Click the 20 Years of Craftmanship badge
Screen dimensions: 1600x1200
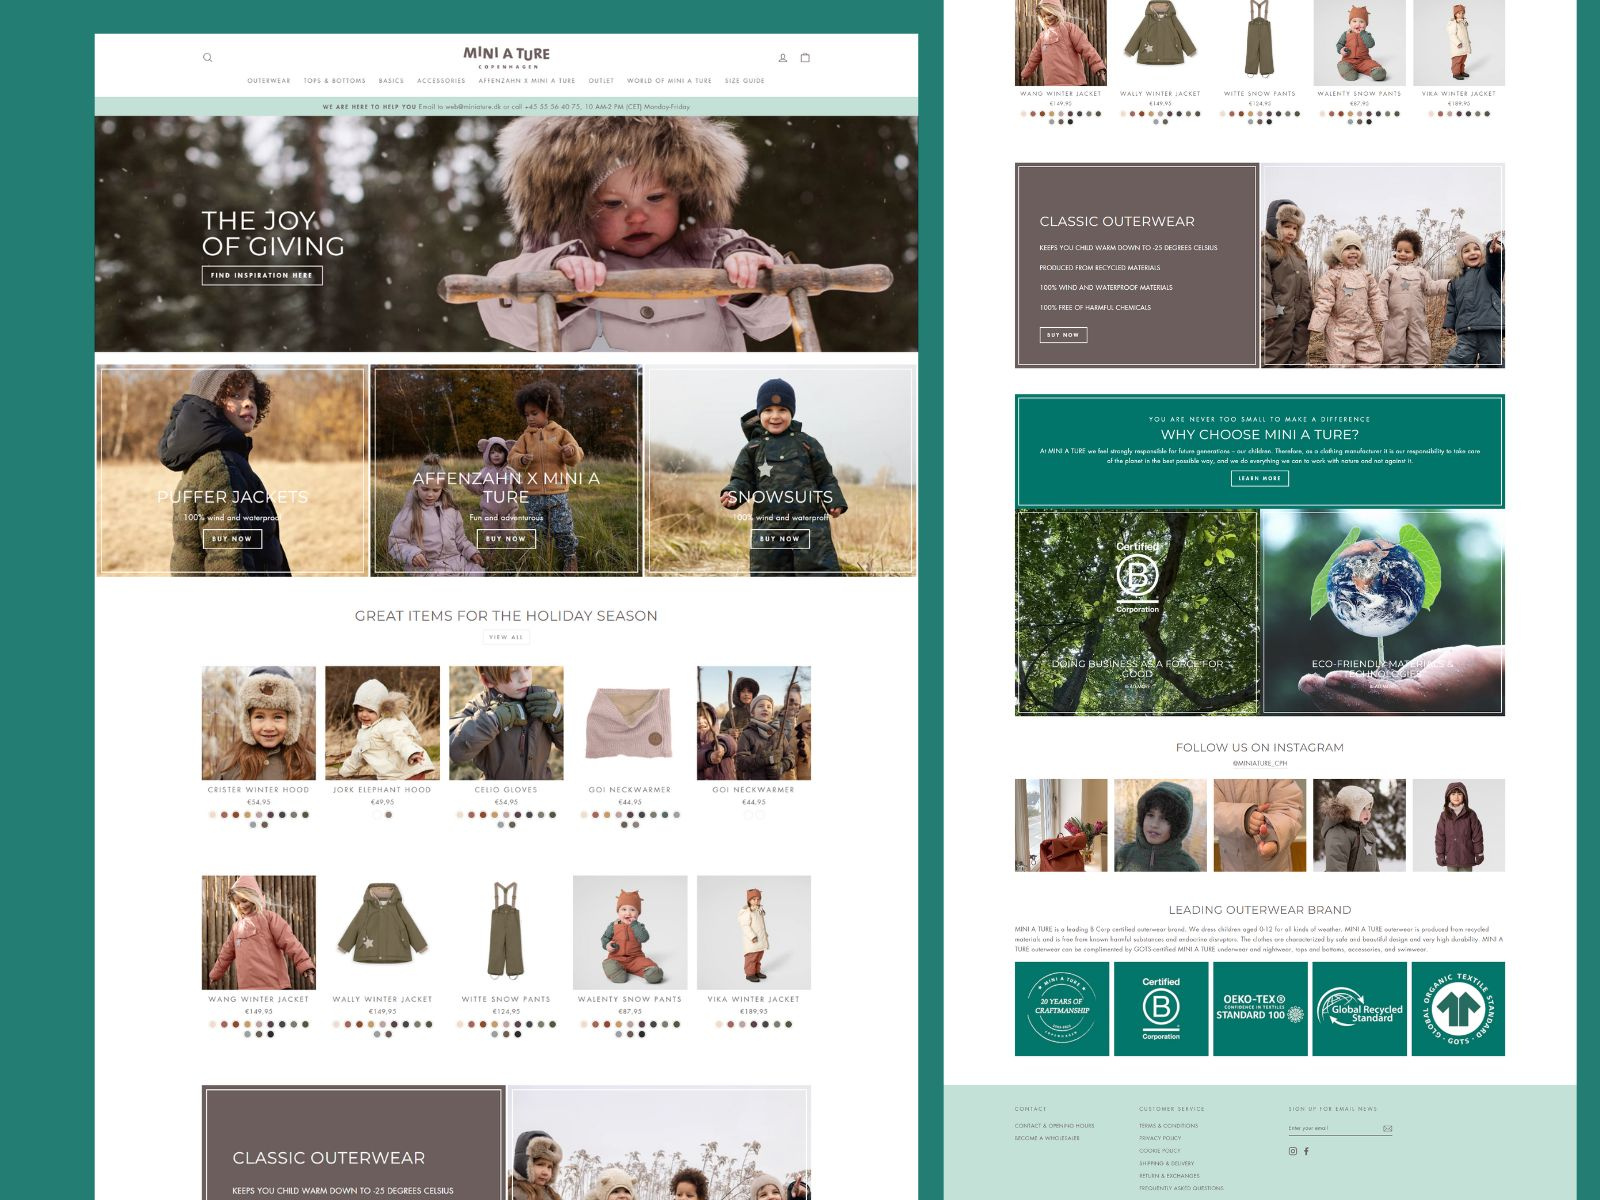[1062, 1009]
